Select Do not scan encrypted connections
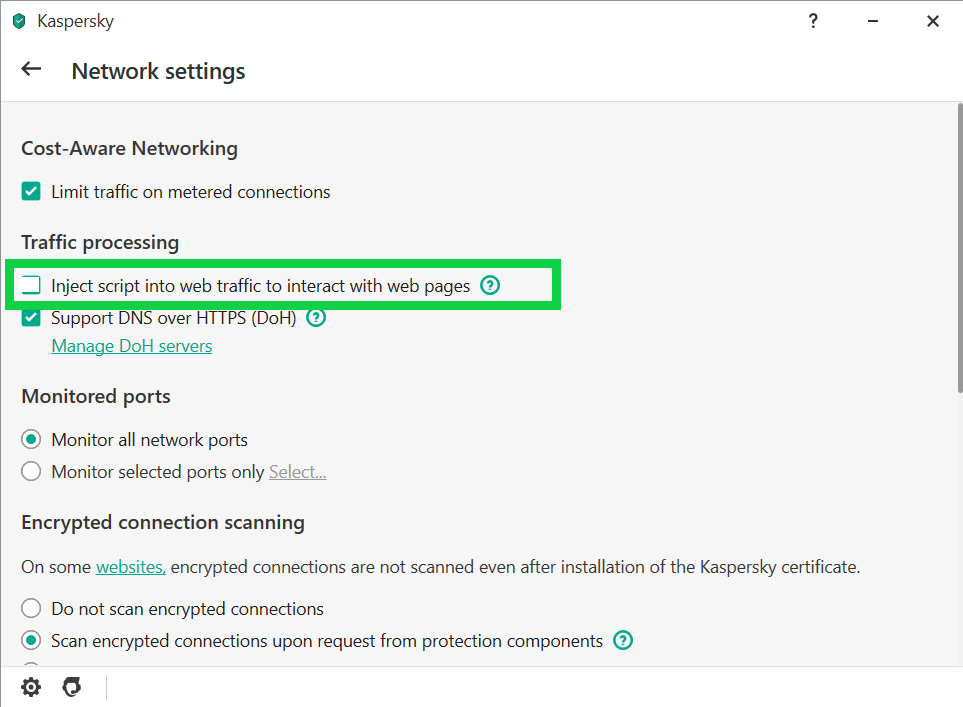This screenshot has height=707, width=963. [32, 608]
